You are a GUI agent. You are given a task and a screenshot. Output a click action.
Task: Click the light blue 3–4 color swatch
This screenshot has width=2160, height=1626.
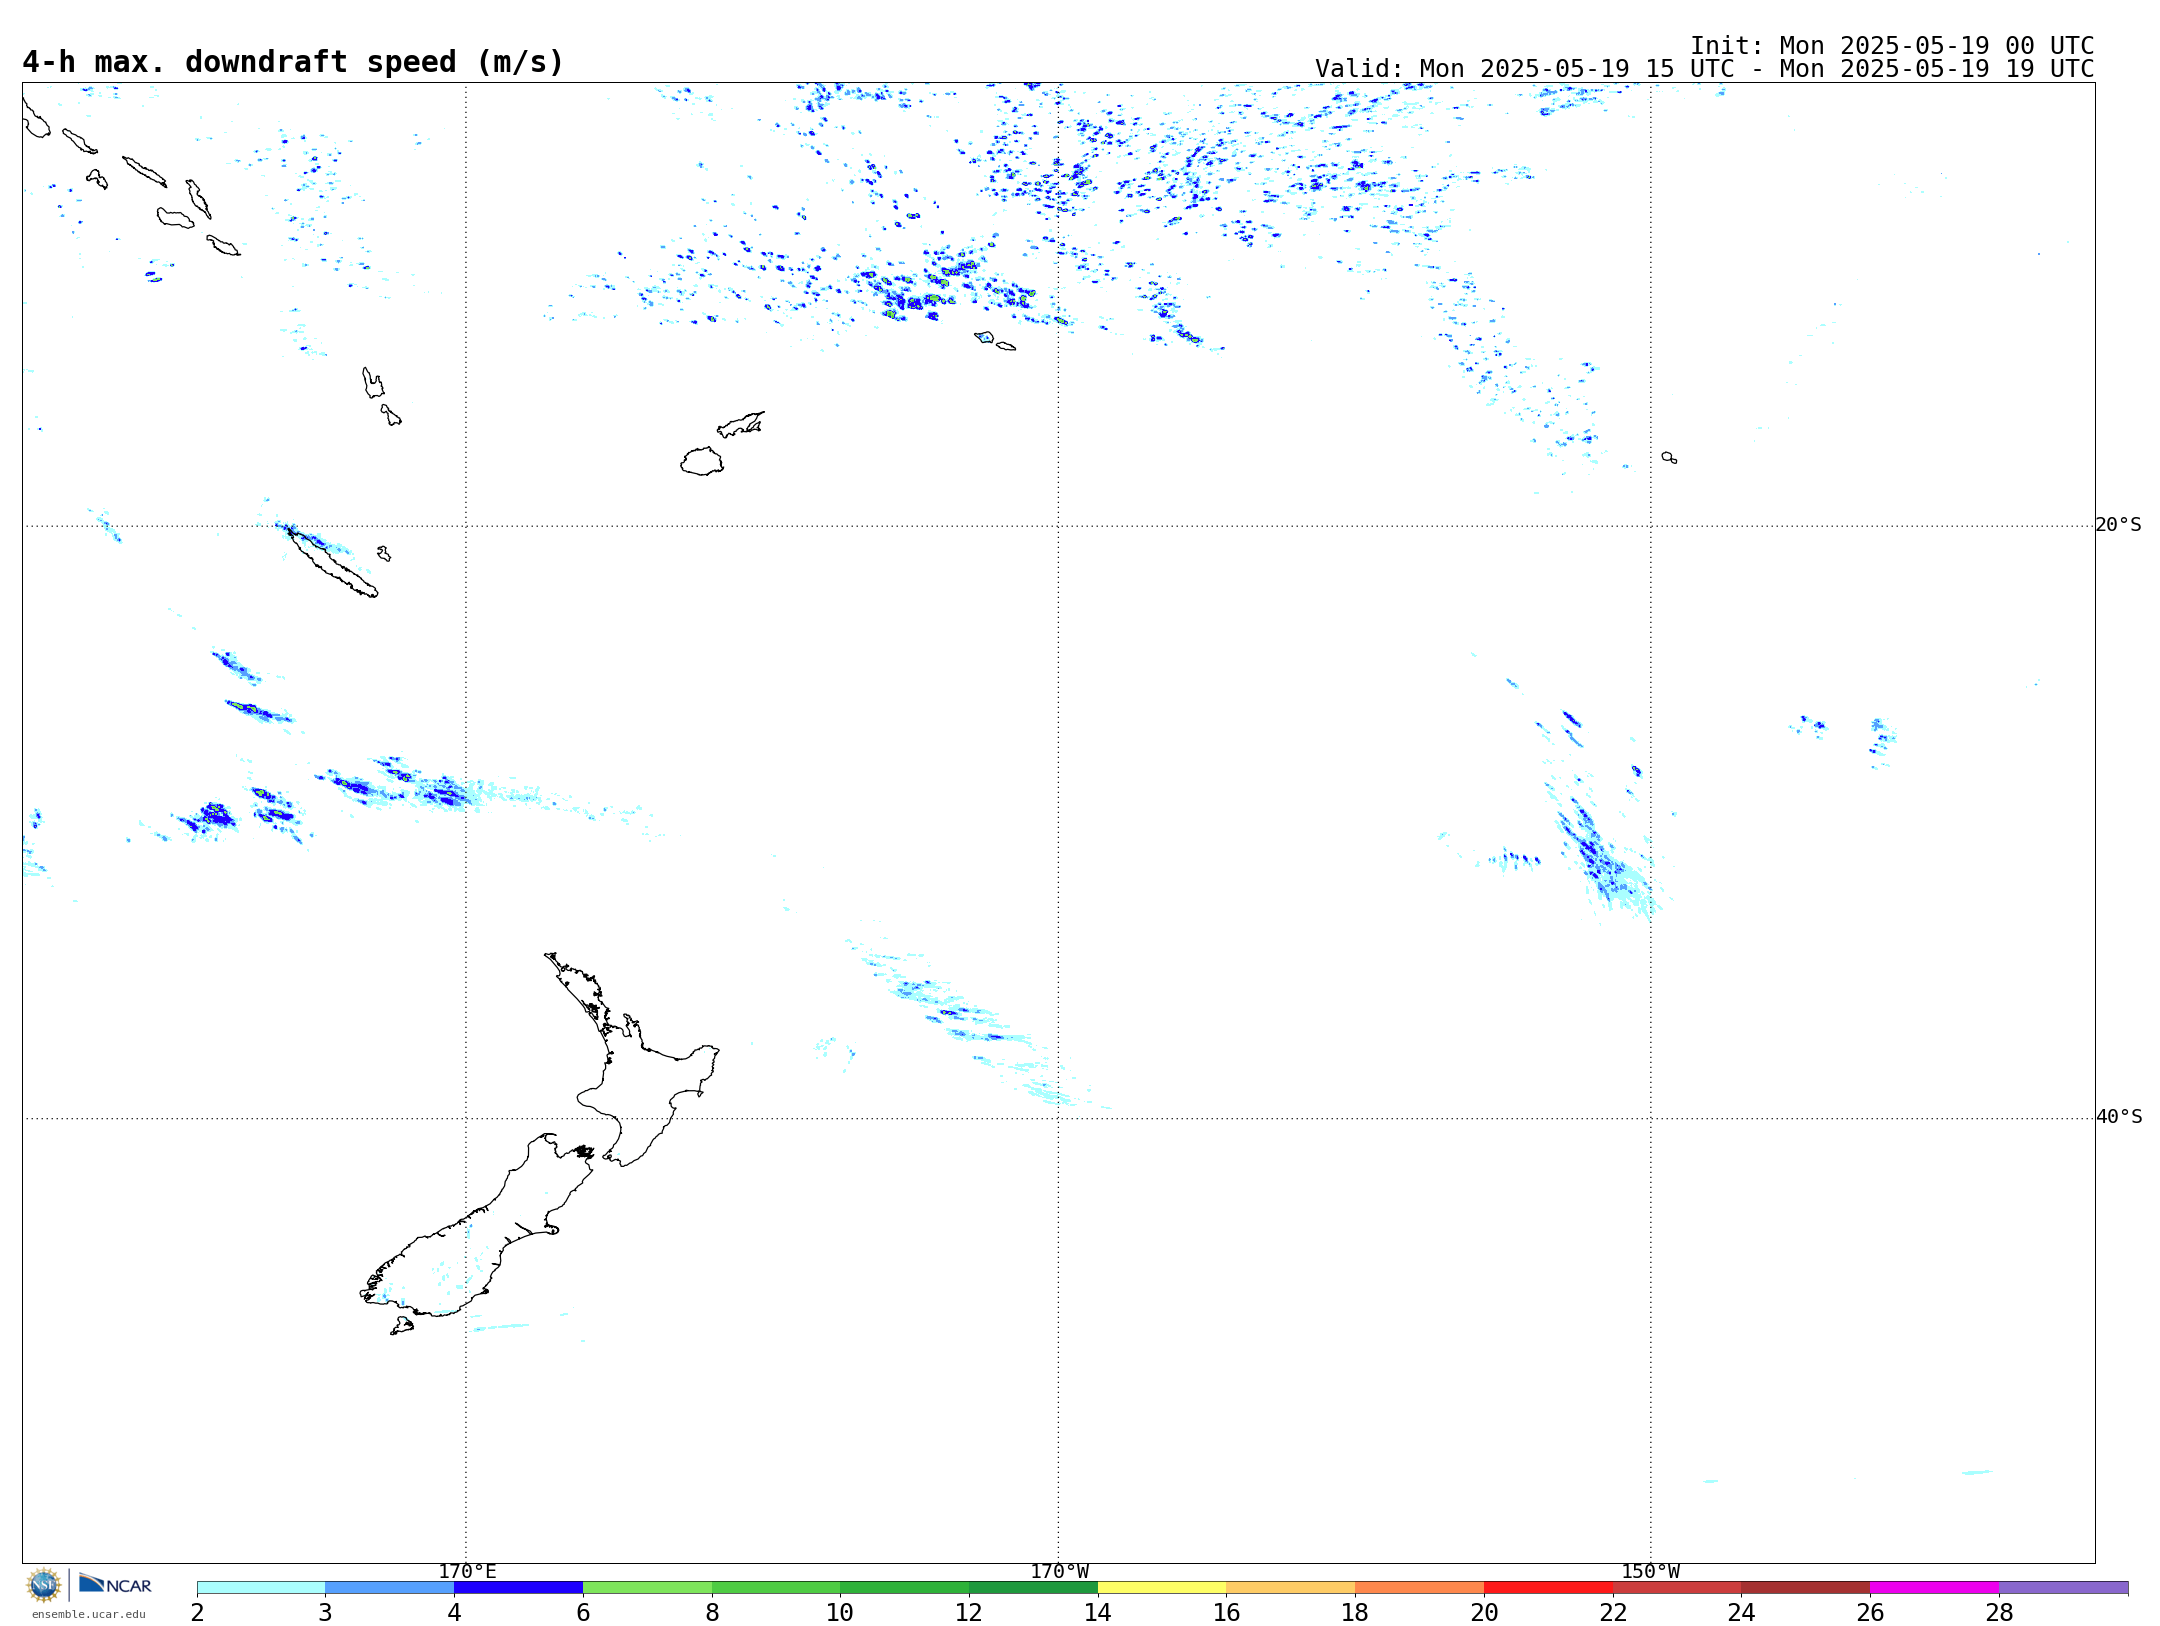coord(389,1587)
